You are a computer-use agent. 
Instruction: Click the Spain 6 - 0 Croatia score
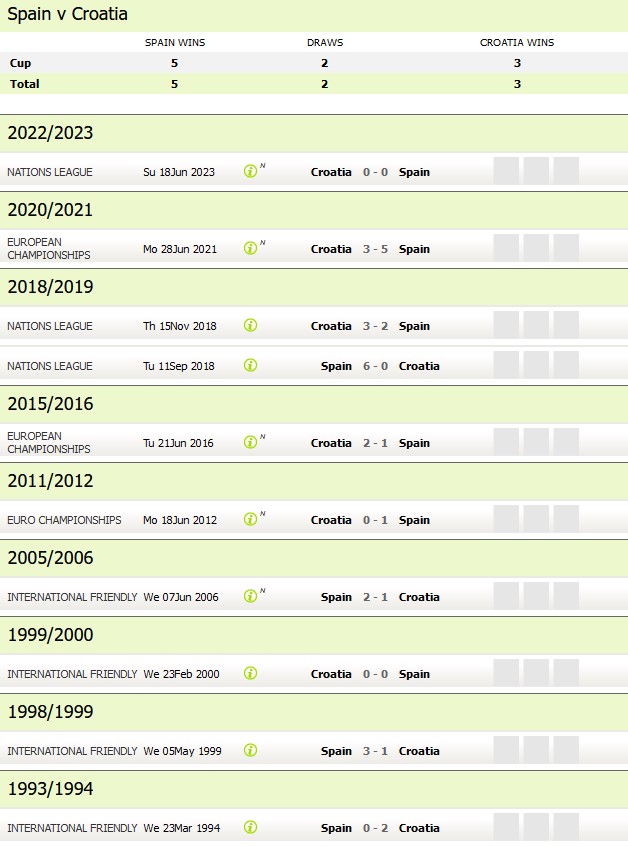tap(375, 366)
